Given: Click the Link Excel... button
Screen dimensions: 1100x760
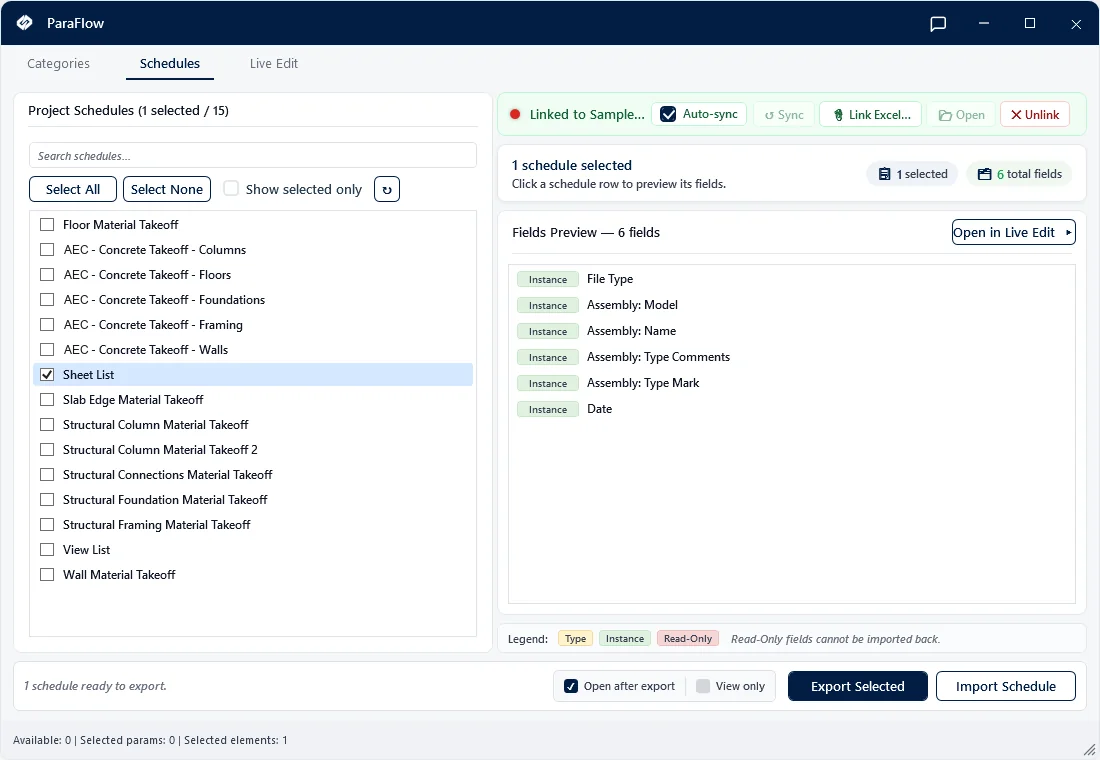Looking at the screenshot, I should tap(871, 115).
